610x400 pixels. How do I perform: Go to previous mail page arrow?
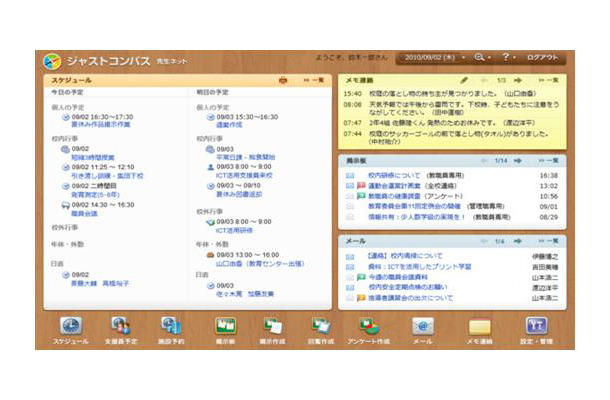click(x=484, y=241)
